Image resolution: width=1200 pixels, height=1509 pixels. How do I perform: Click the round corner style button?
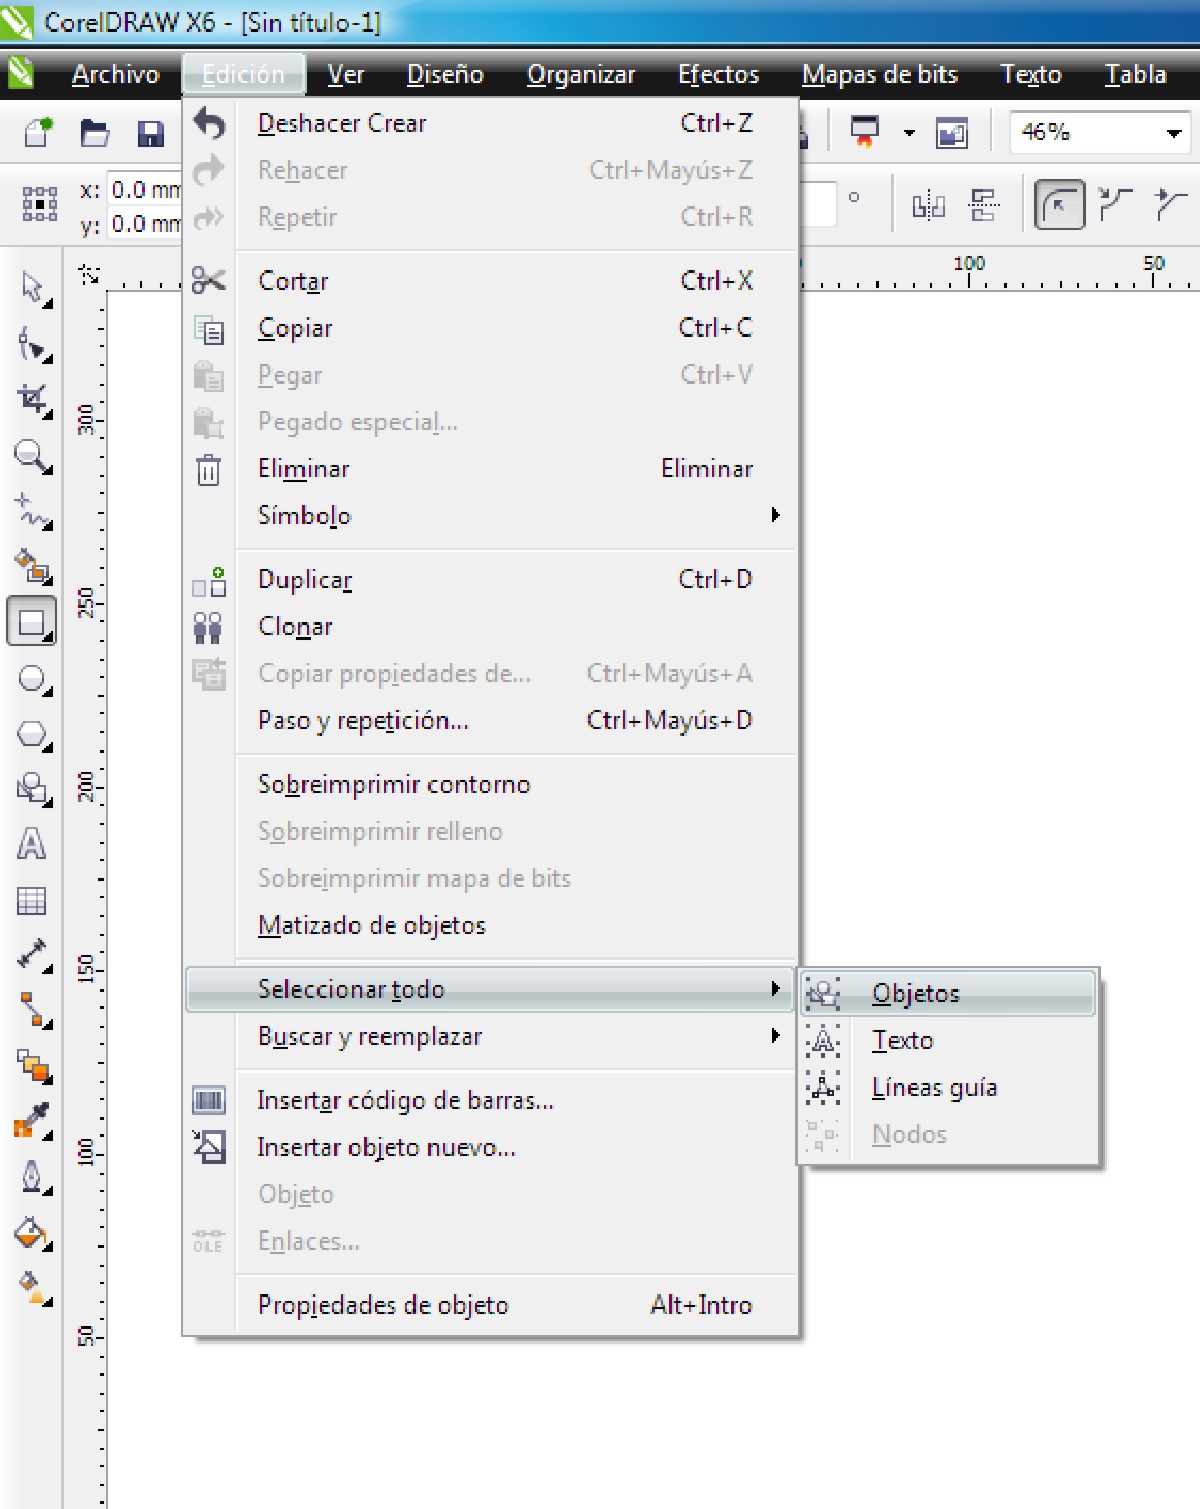coord(1059,205)
